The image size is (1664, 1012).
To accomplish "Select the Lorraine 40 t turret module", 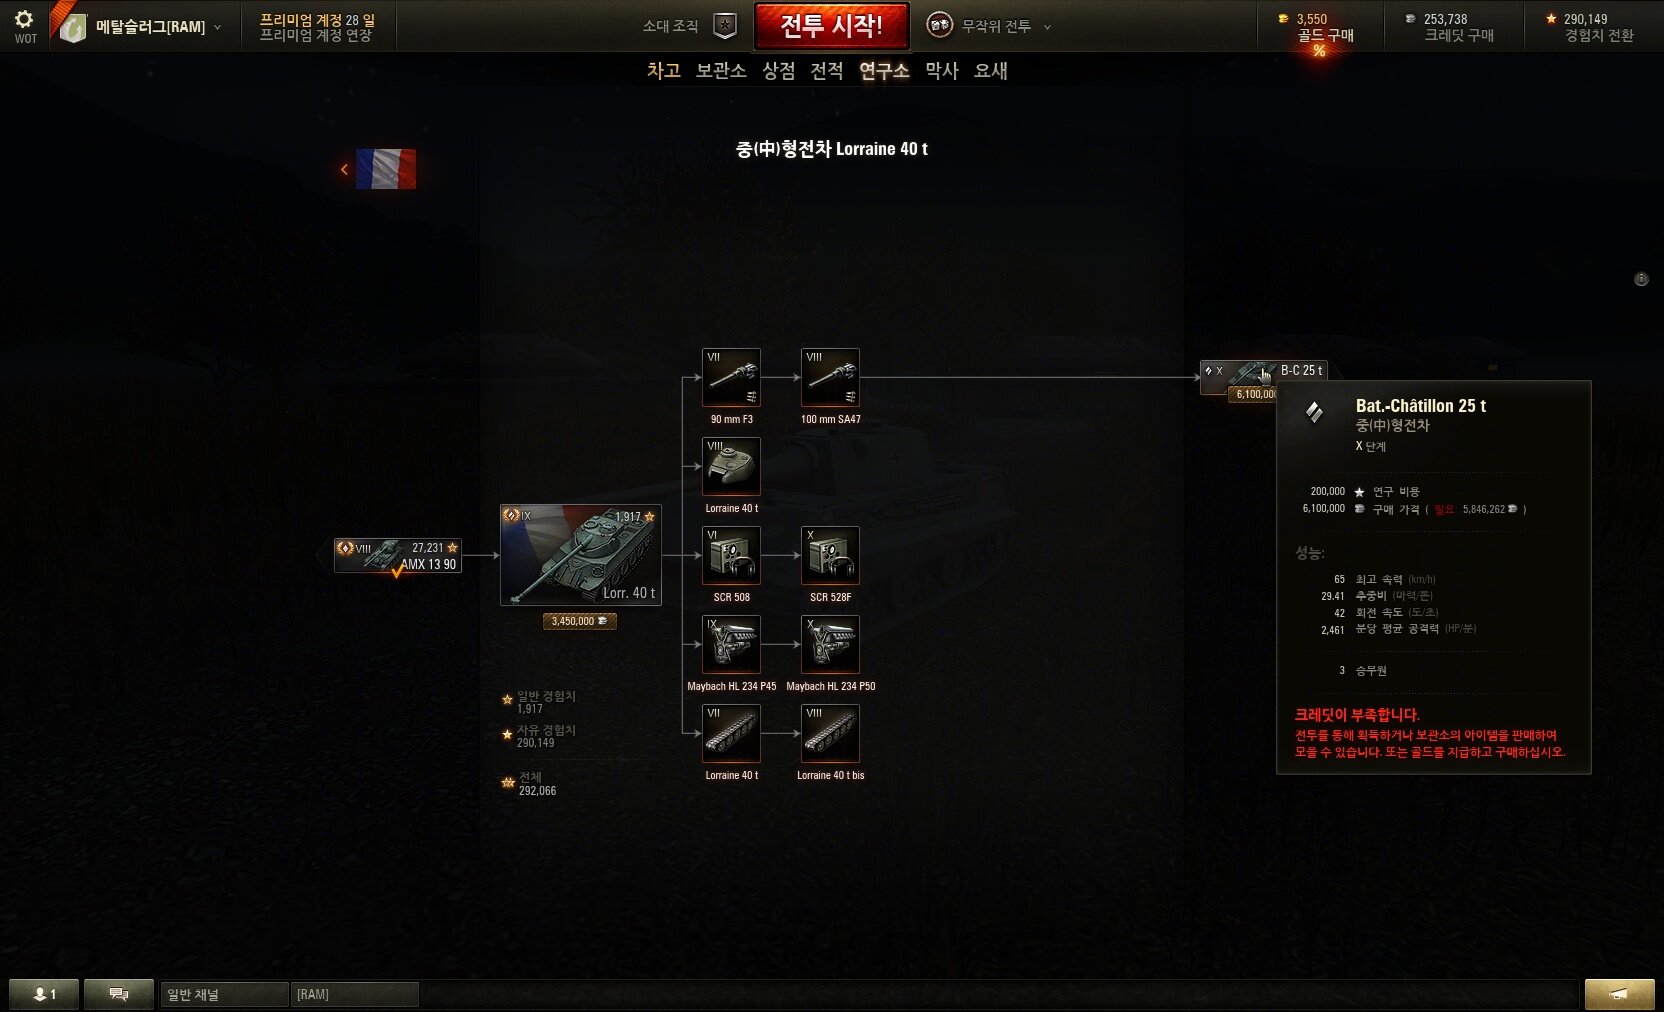I will [x=731, y=466].
